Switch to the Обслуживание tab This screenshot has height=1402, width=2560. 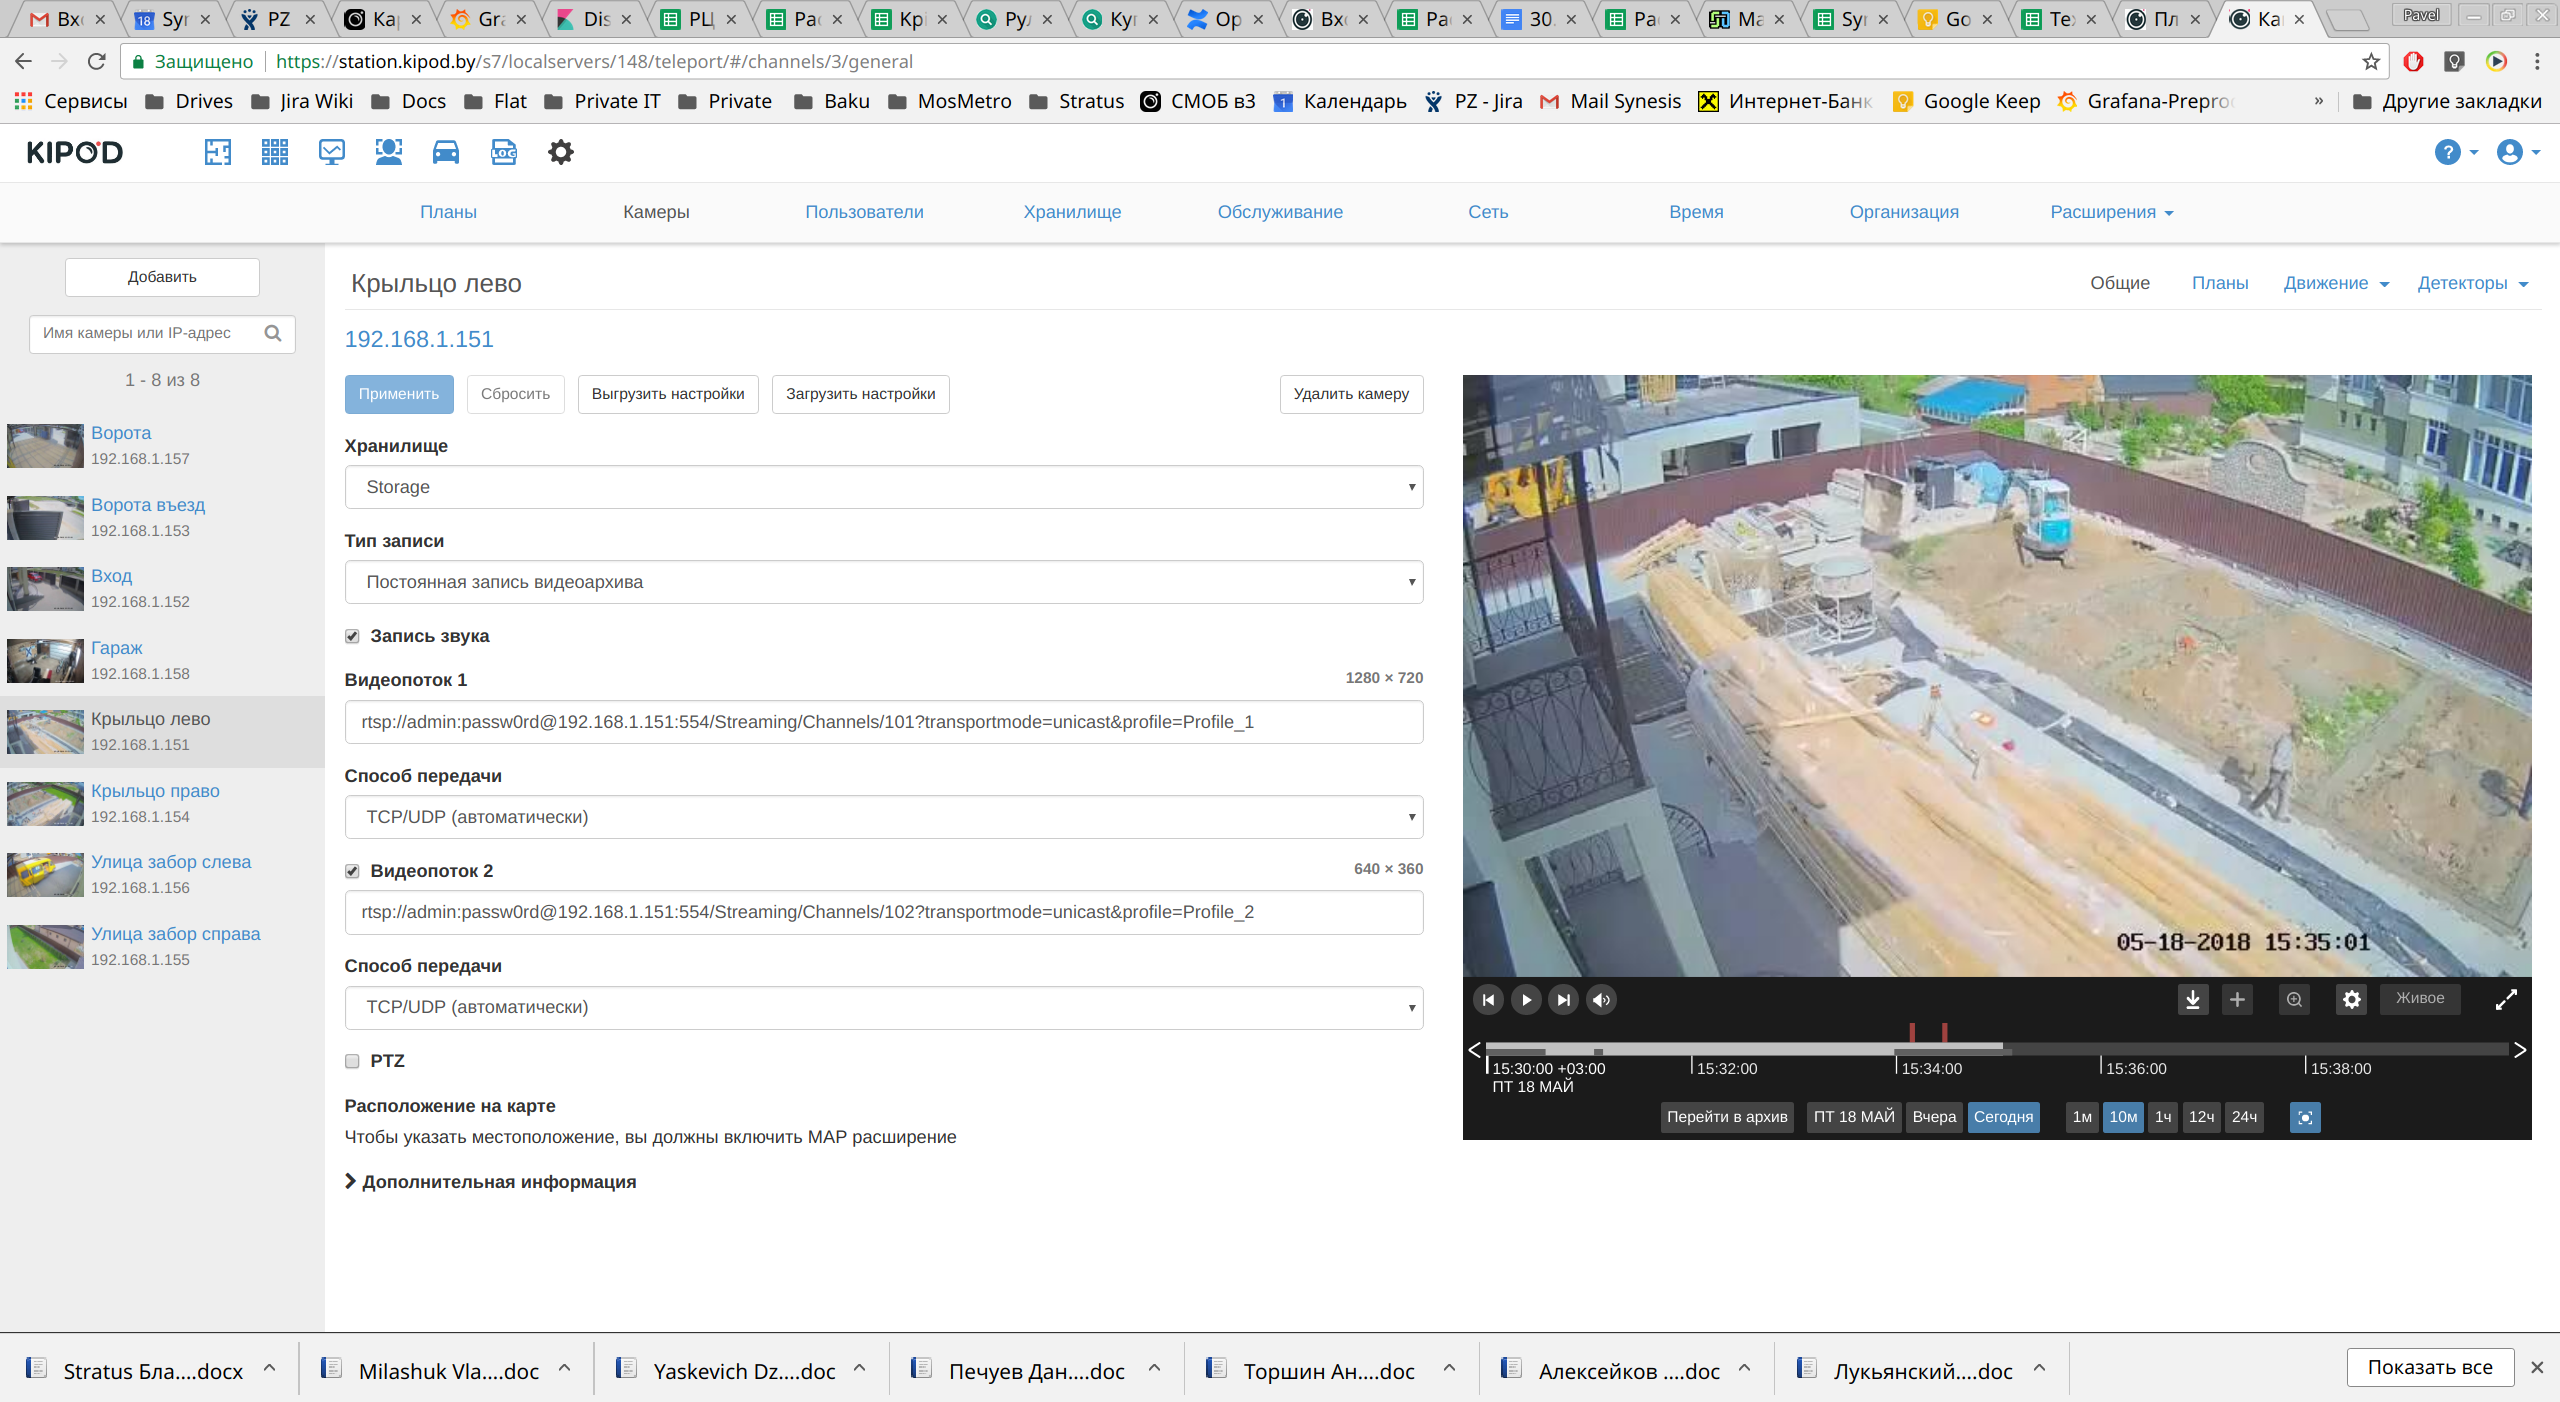point(1280,212)
